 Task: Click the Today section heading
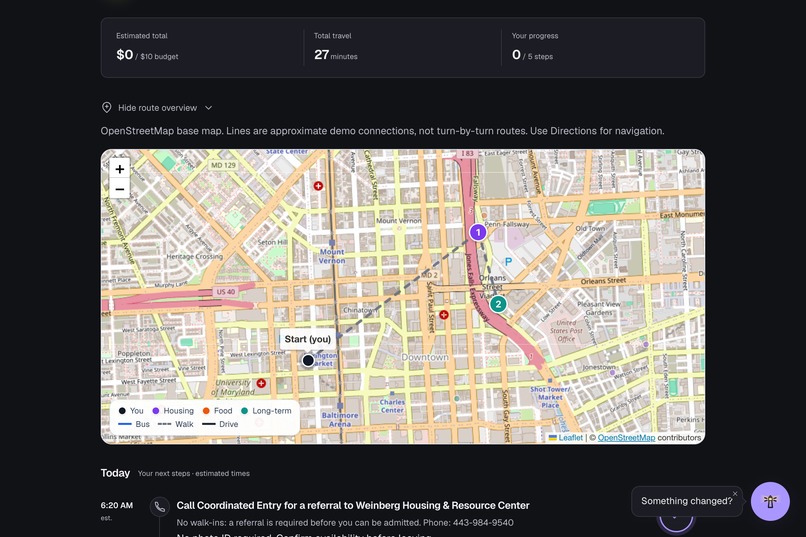pyautogui.click(x=115, y=473)
